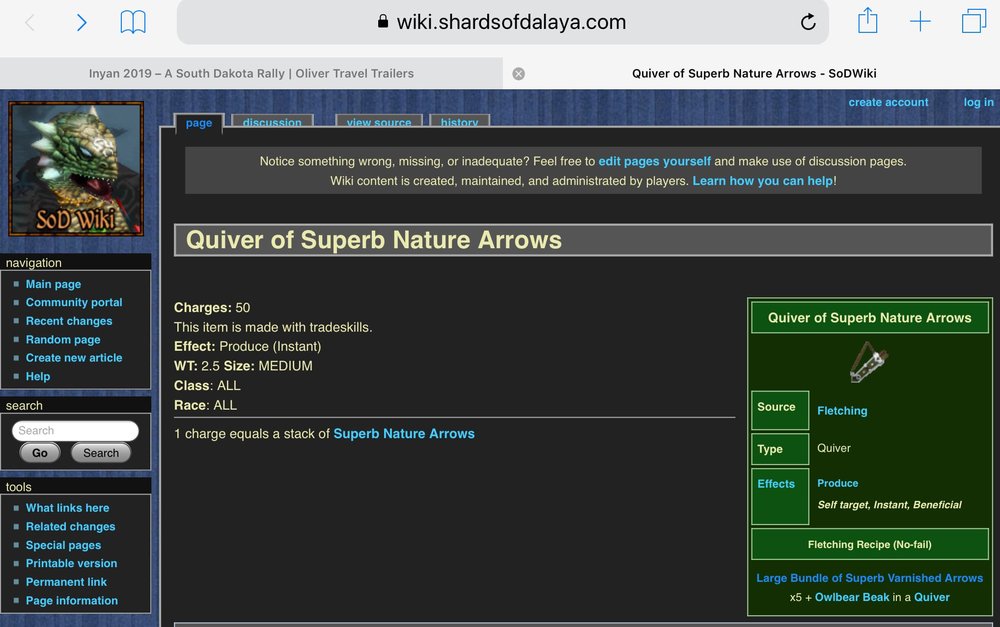Viewport: 1000px width, 627px height.
Task: Reload the page with refresh icon
Action: 808,22
